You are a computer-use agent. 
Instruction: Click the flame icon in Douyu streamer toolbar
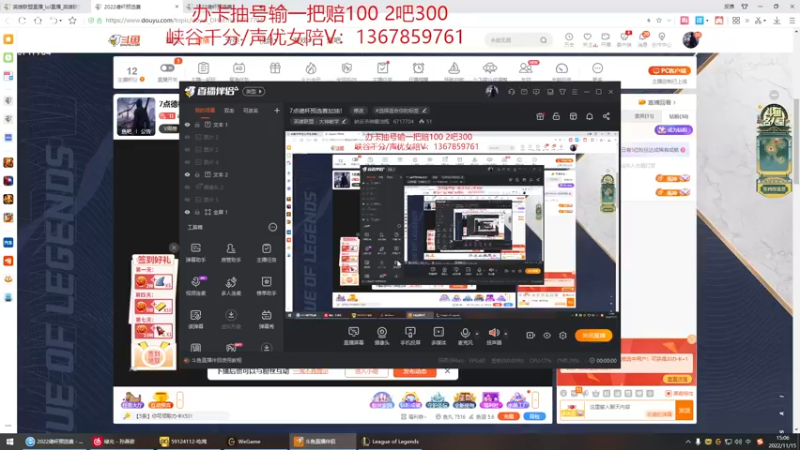point(311,68)
